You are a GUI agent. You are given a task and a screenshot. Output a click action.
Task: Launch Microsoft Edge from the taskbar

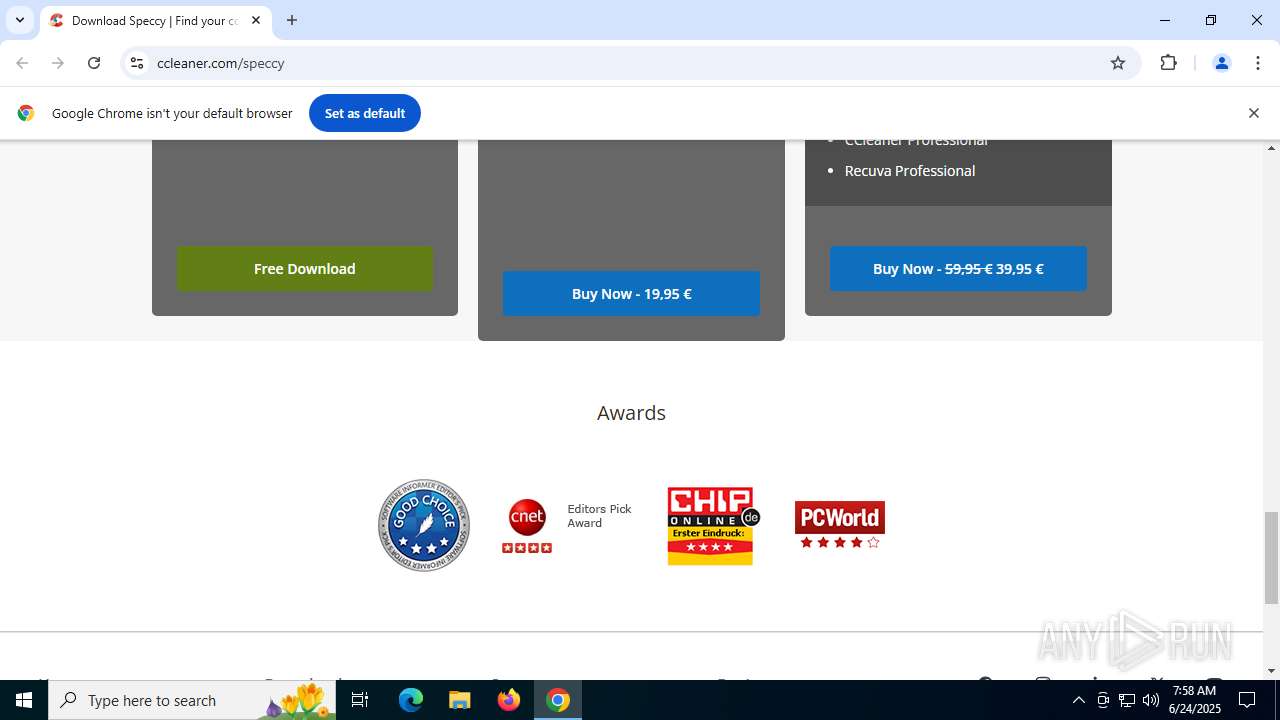(x=411, y=700)
